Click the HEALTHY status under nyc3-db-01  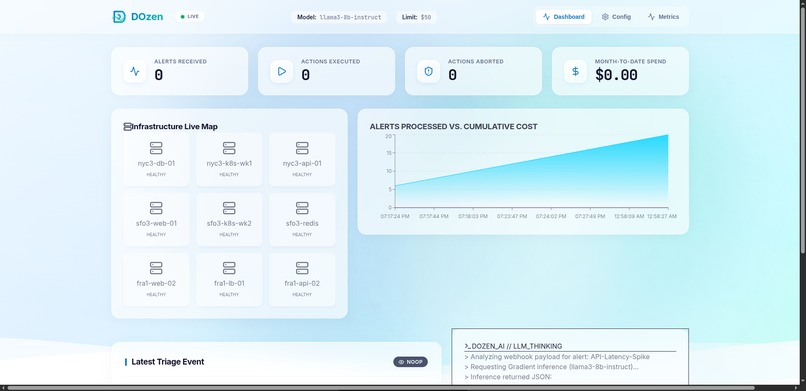[156, 174]
